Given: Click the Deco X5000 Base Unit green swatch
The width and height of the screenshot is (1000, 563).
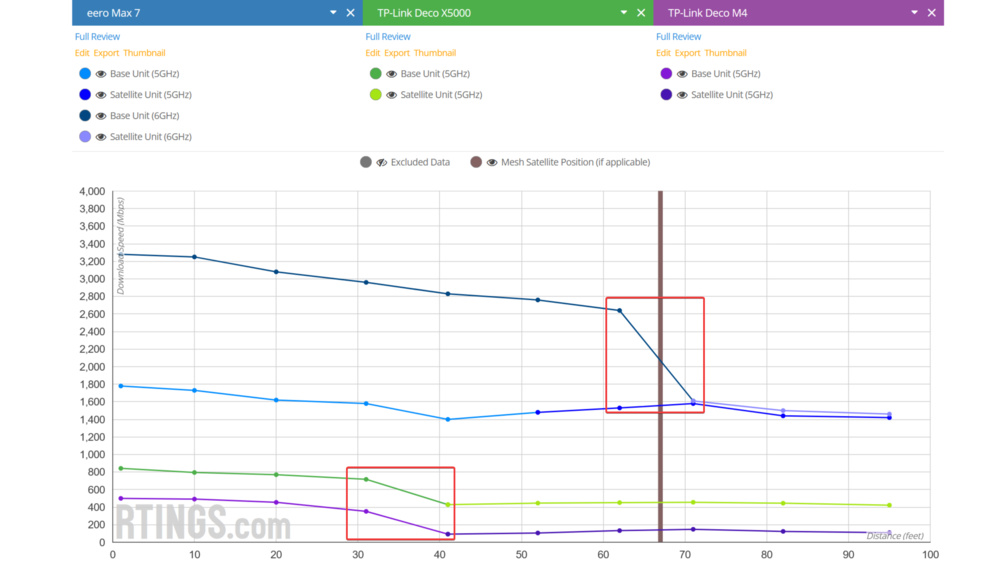Looking at the screenshot, I should [376, 74].
